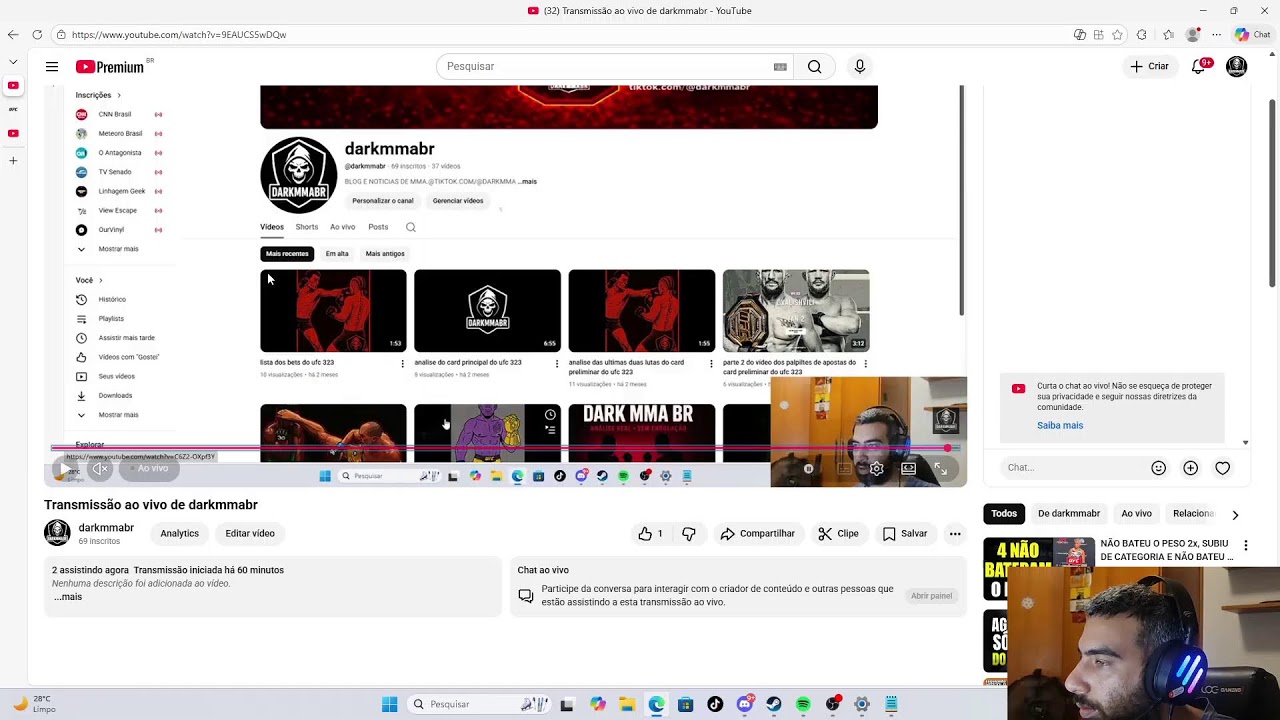Refresh the page in the browser
The width and height of the screenshot is (1280, 720).
tap(37, 35)
